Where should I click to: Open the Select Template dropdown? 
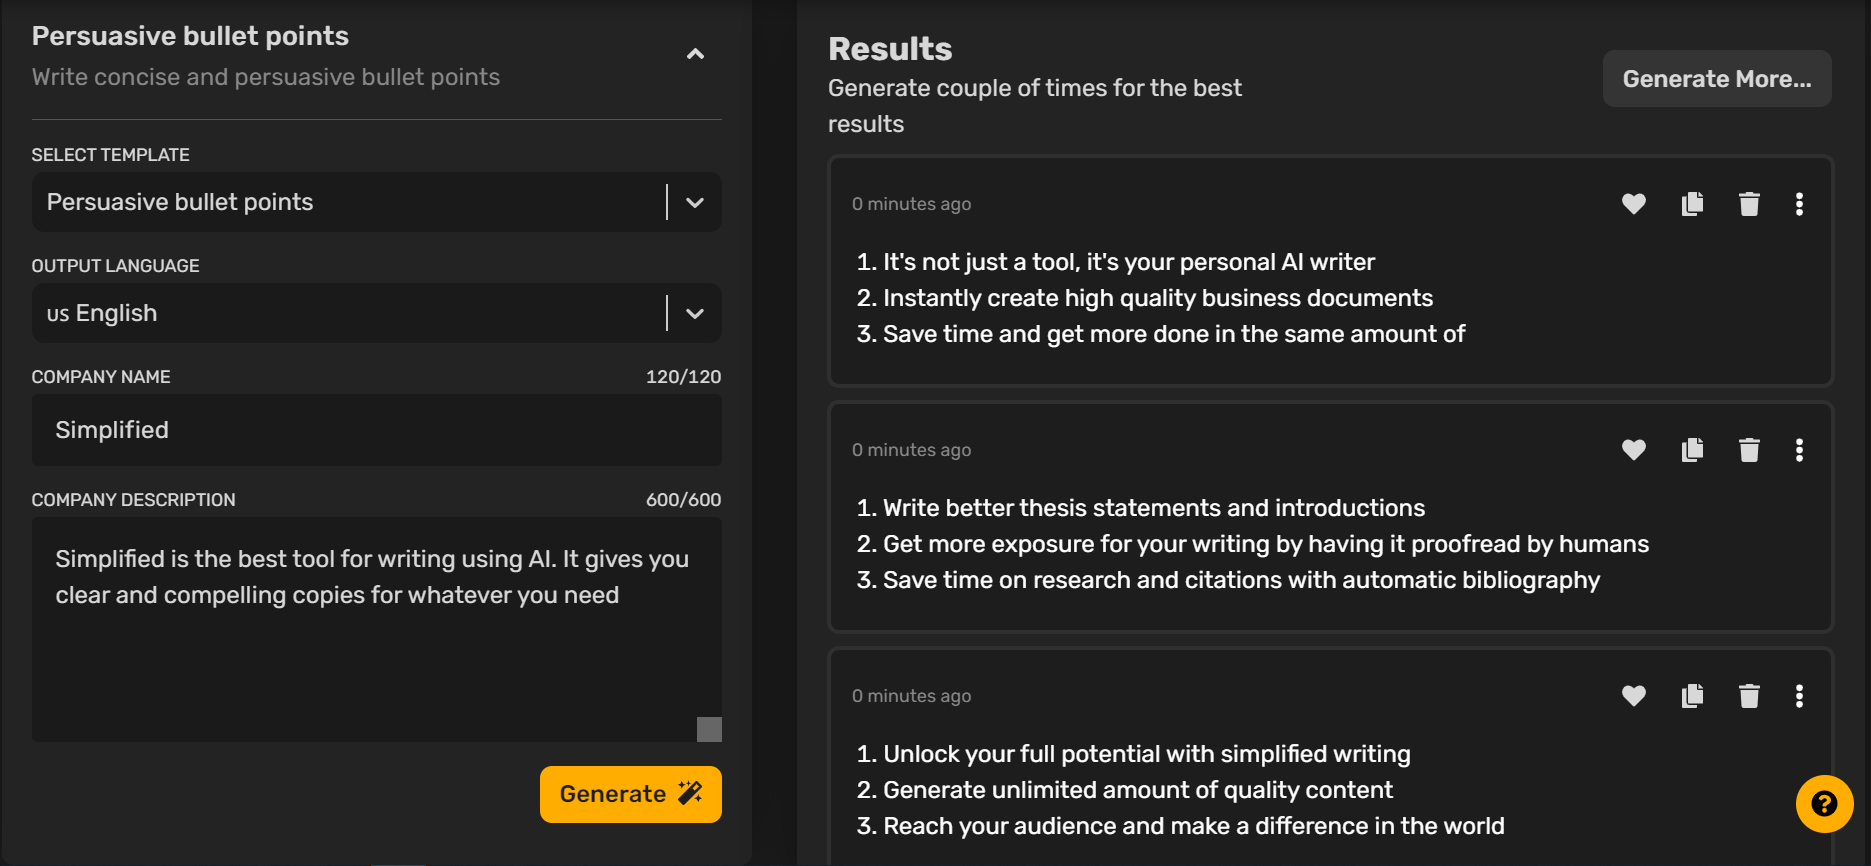click(x=376, y=202)
